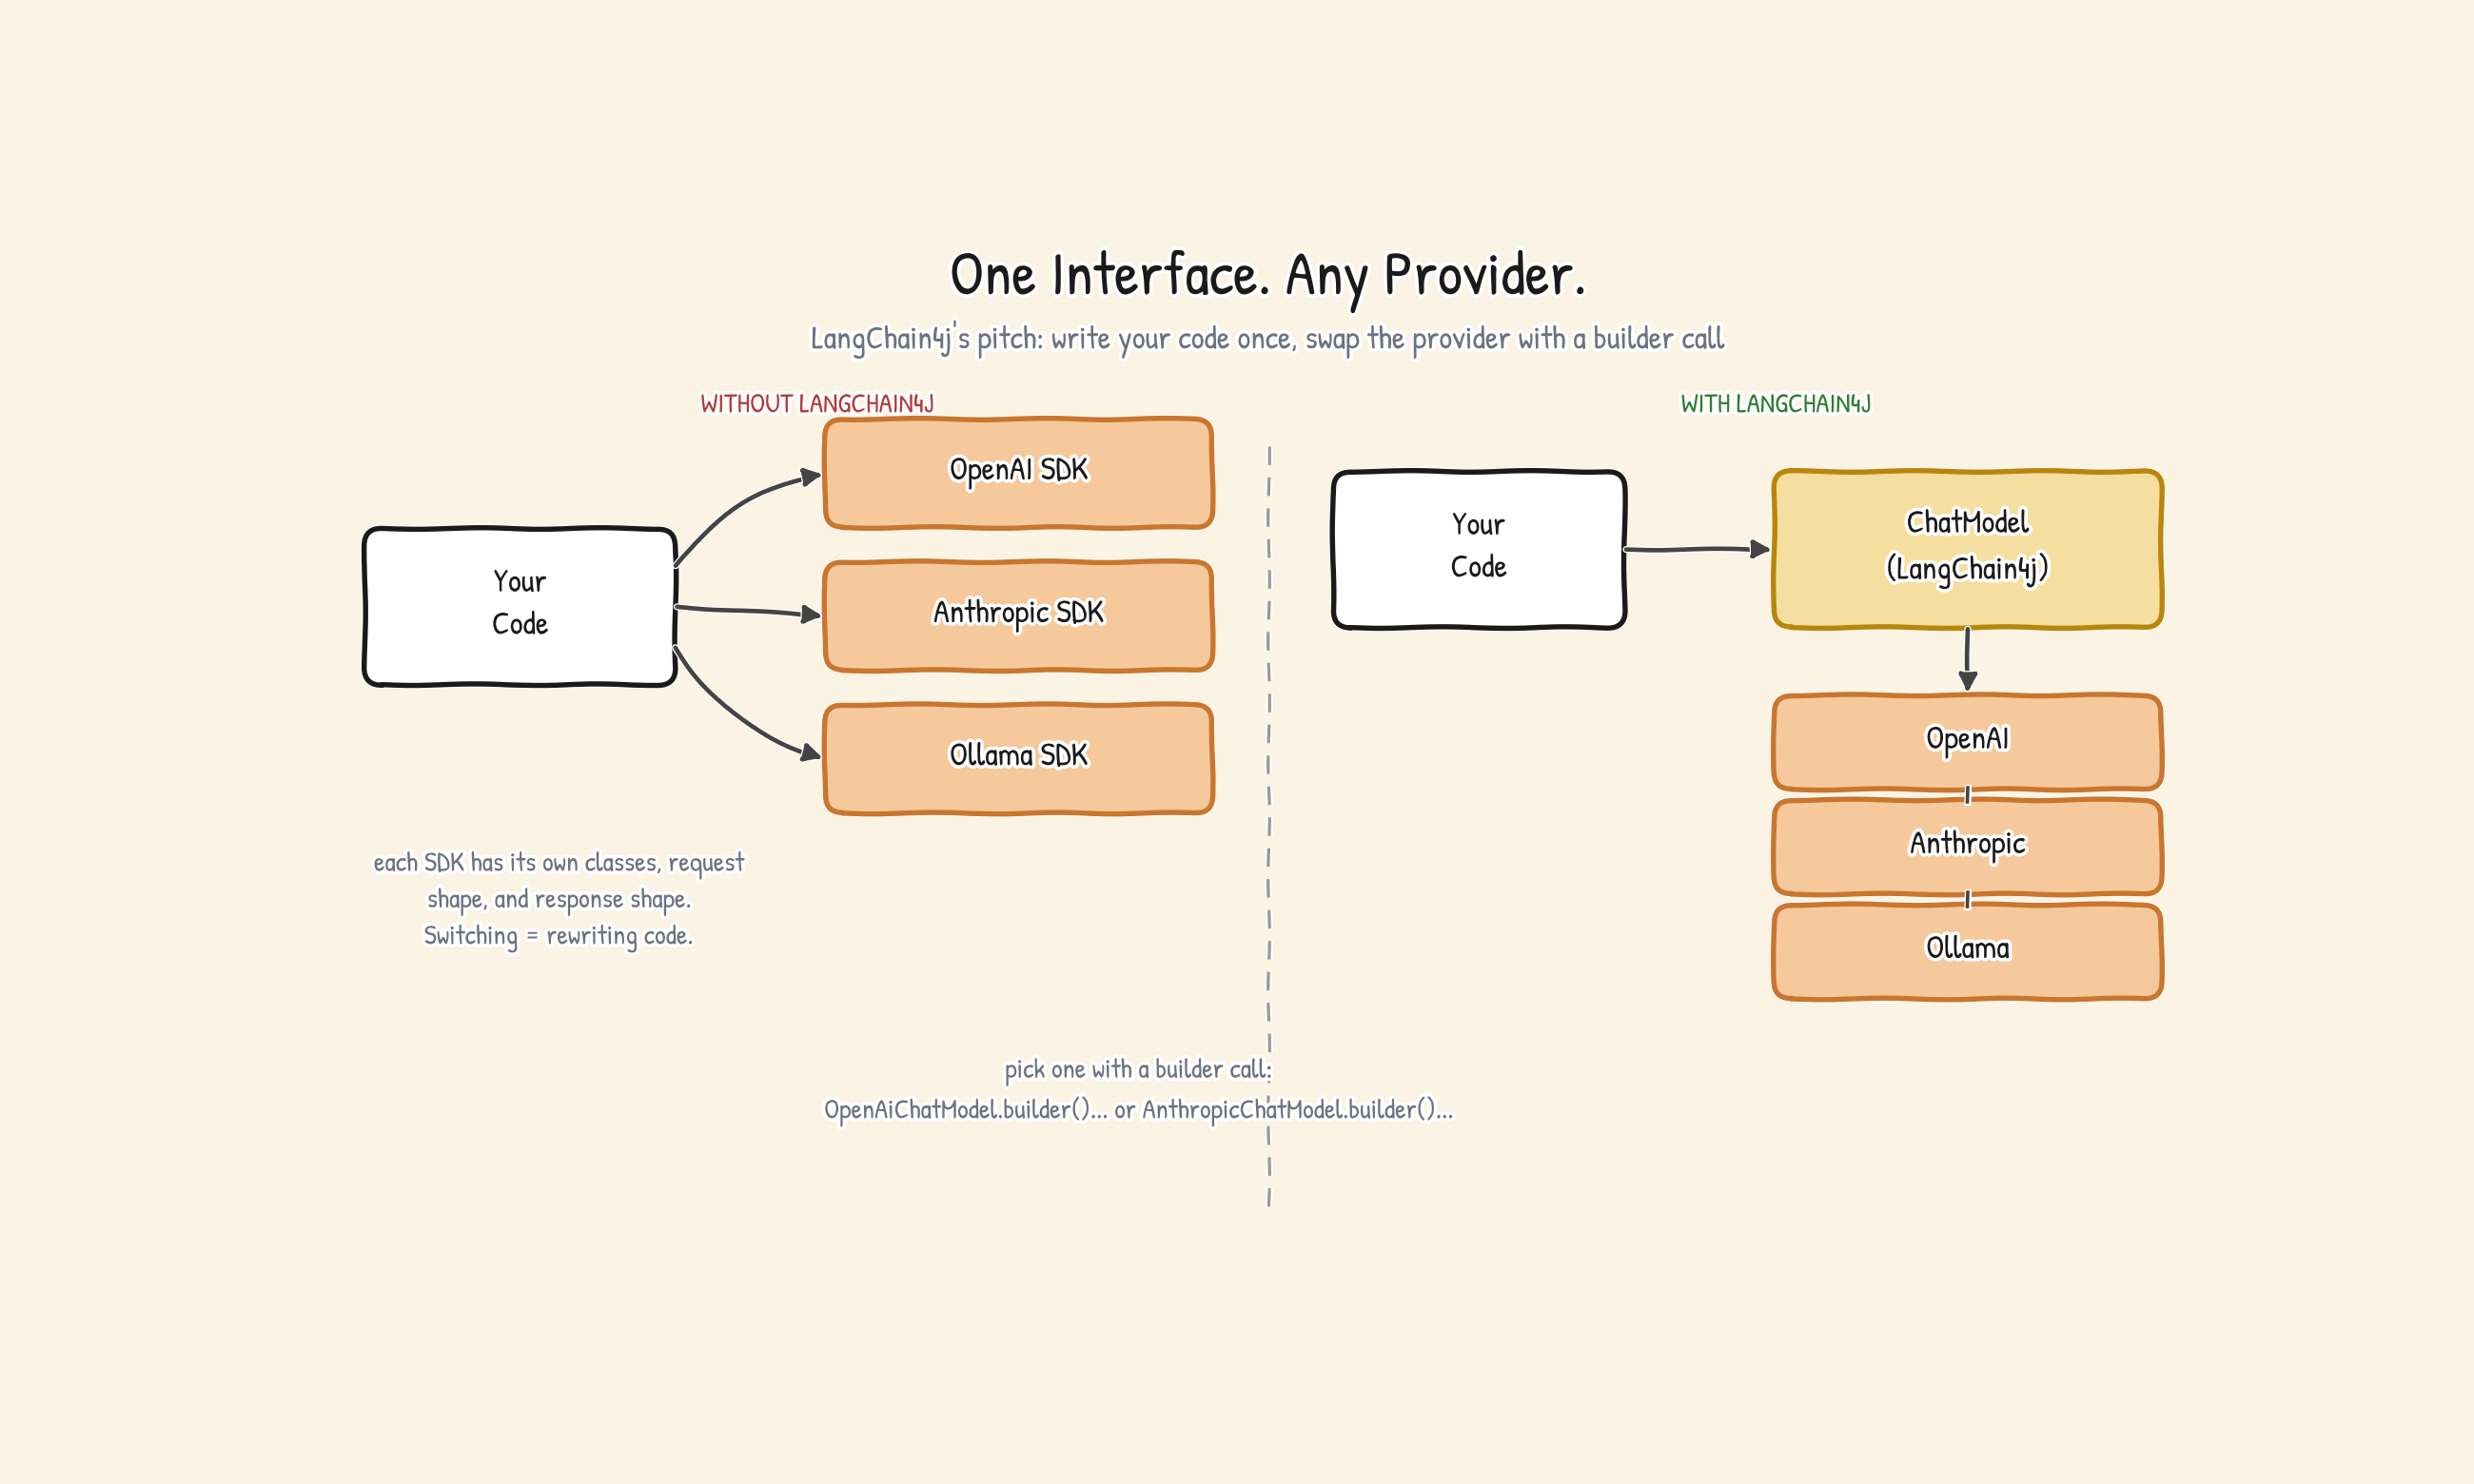Select the Anthropic provider box under ChatModel

coord(1968,847)
